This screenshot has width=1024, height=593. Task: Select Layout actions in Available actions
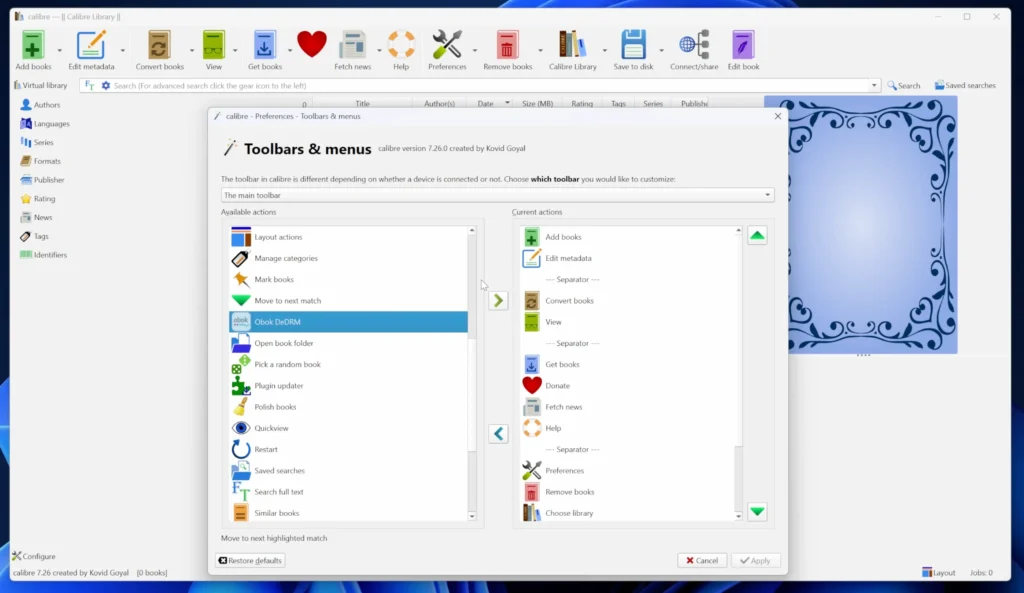[349, 237]
